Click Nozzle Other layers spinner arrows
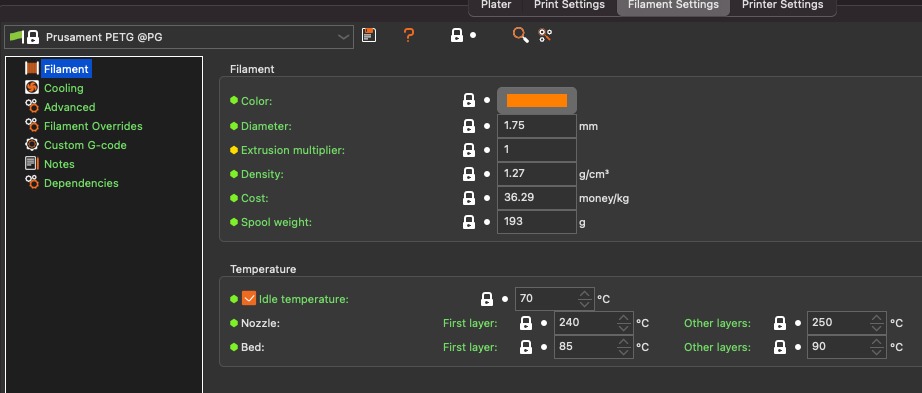 [877, 323]
